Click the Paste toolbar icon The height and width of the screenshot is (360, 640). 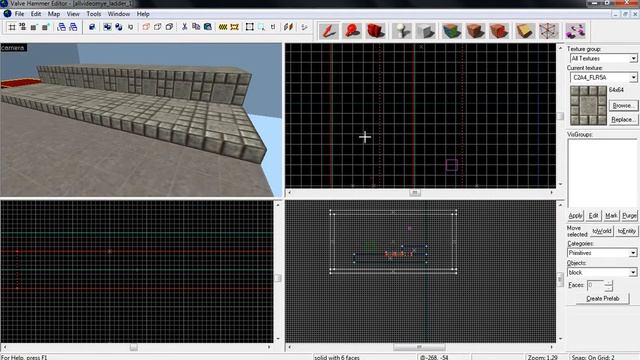207,27
